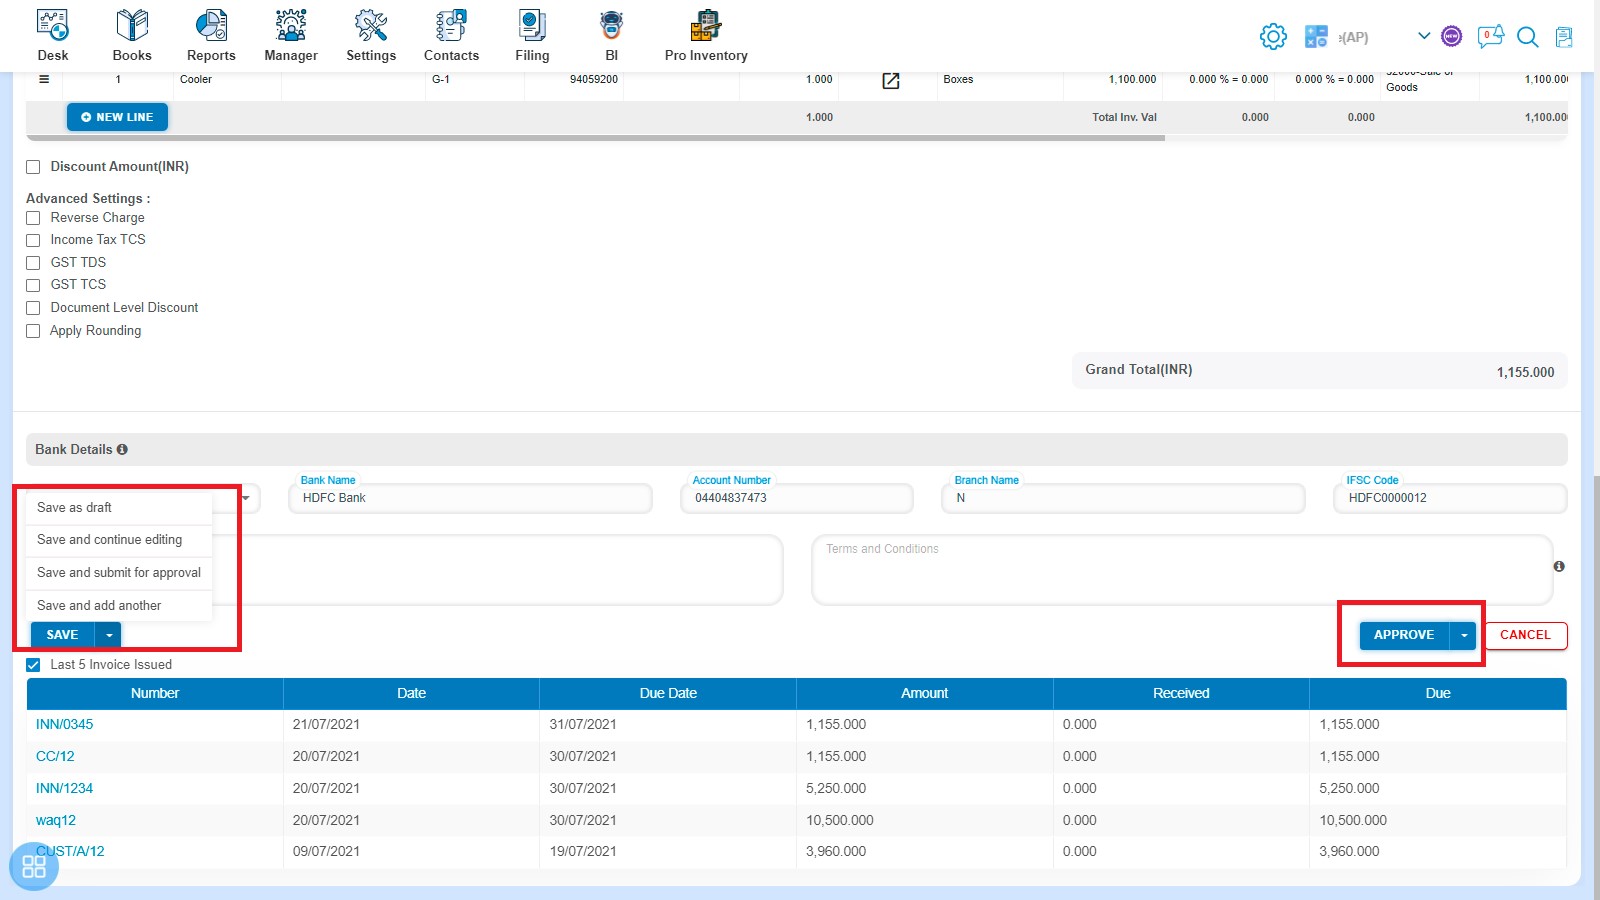The image size is (1600, 900).
Task: Click the magnifier search icon
Action: pos(1527,37)
